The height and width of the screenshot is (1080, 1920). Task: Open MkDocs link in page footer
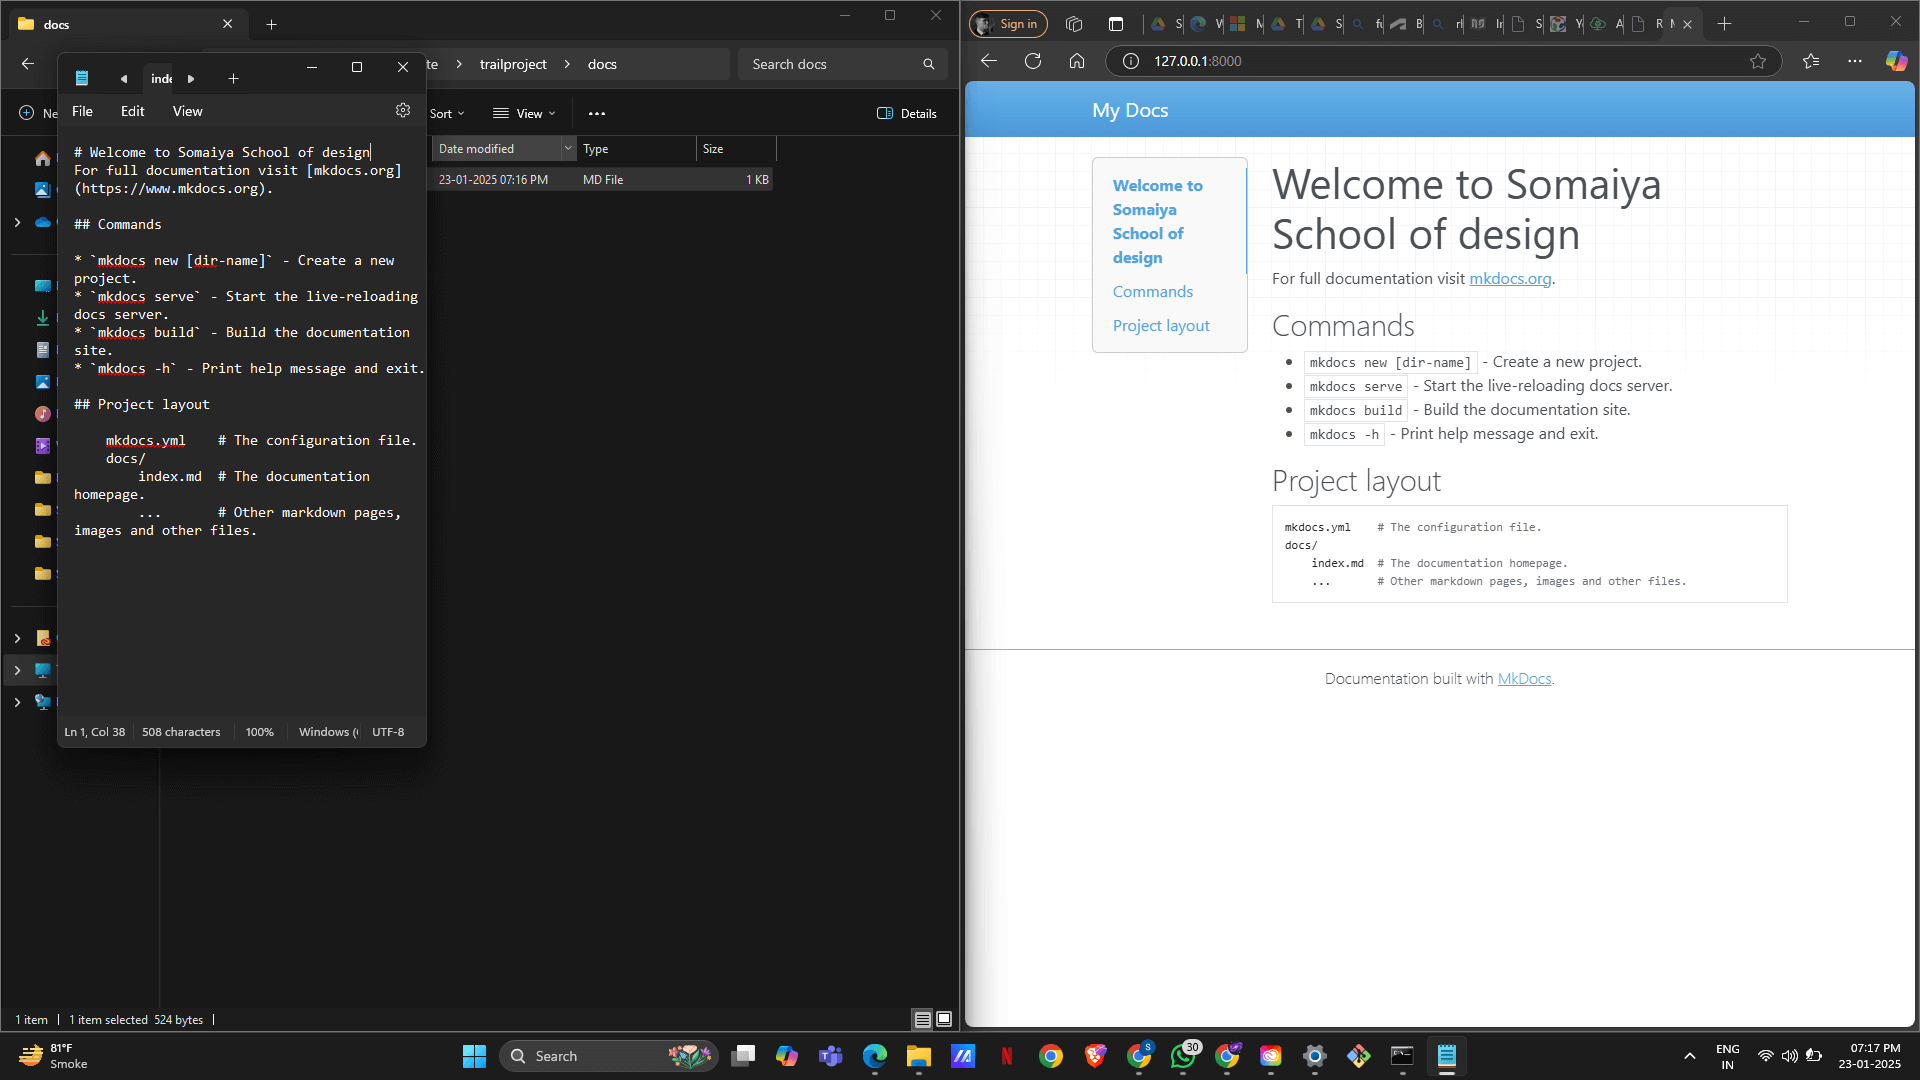point(1524,678)
